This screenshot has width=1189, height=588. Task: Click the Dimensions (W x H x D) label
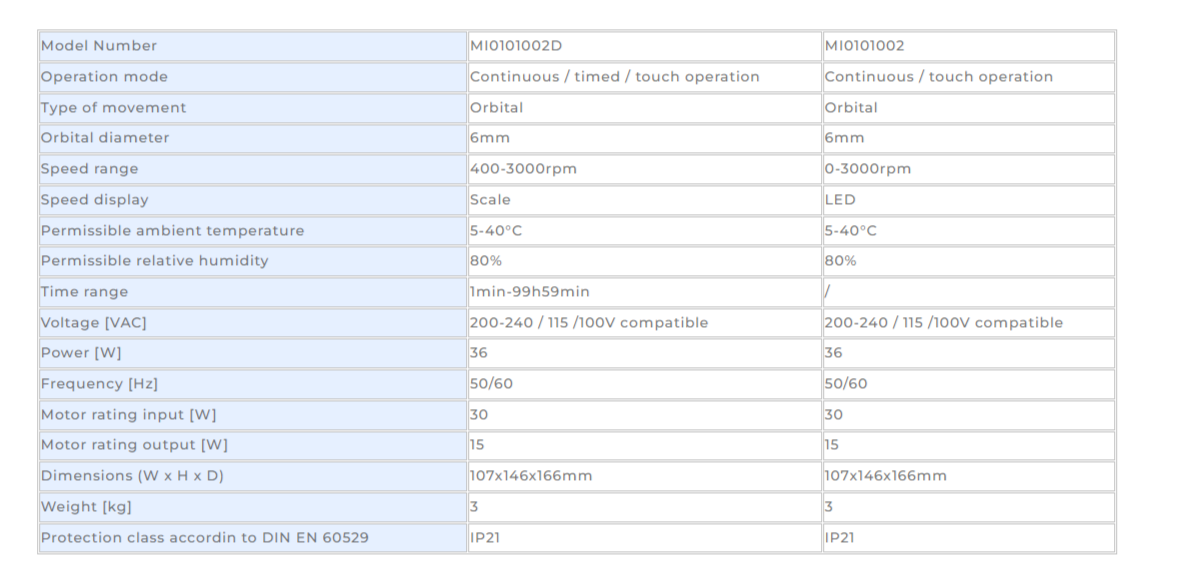253,476
